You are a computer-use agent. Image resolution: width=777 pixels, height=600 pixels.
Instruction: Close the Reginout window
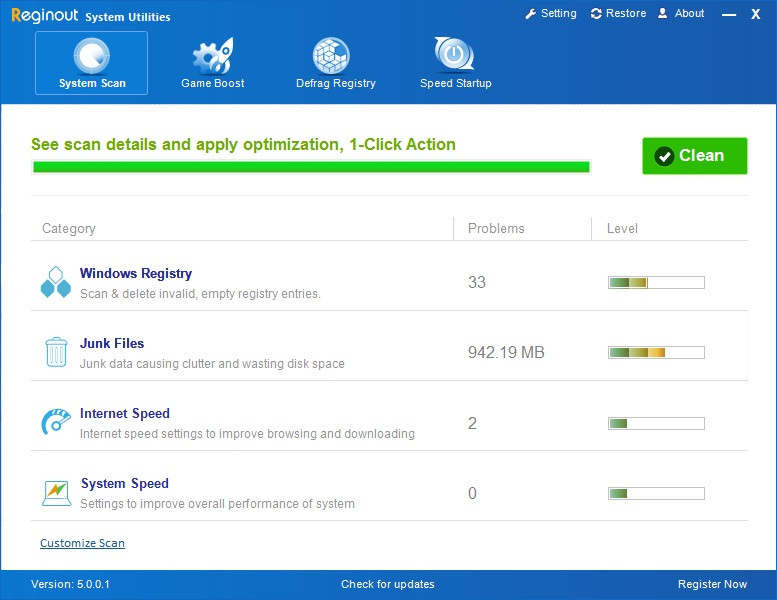point(755,14)
